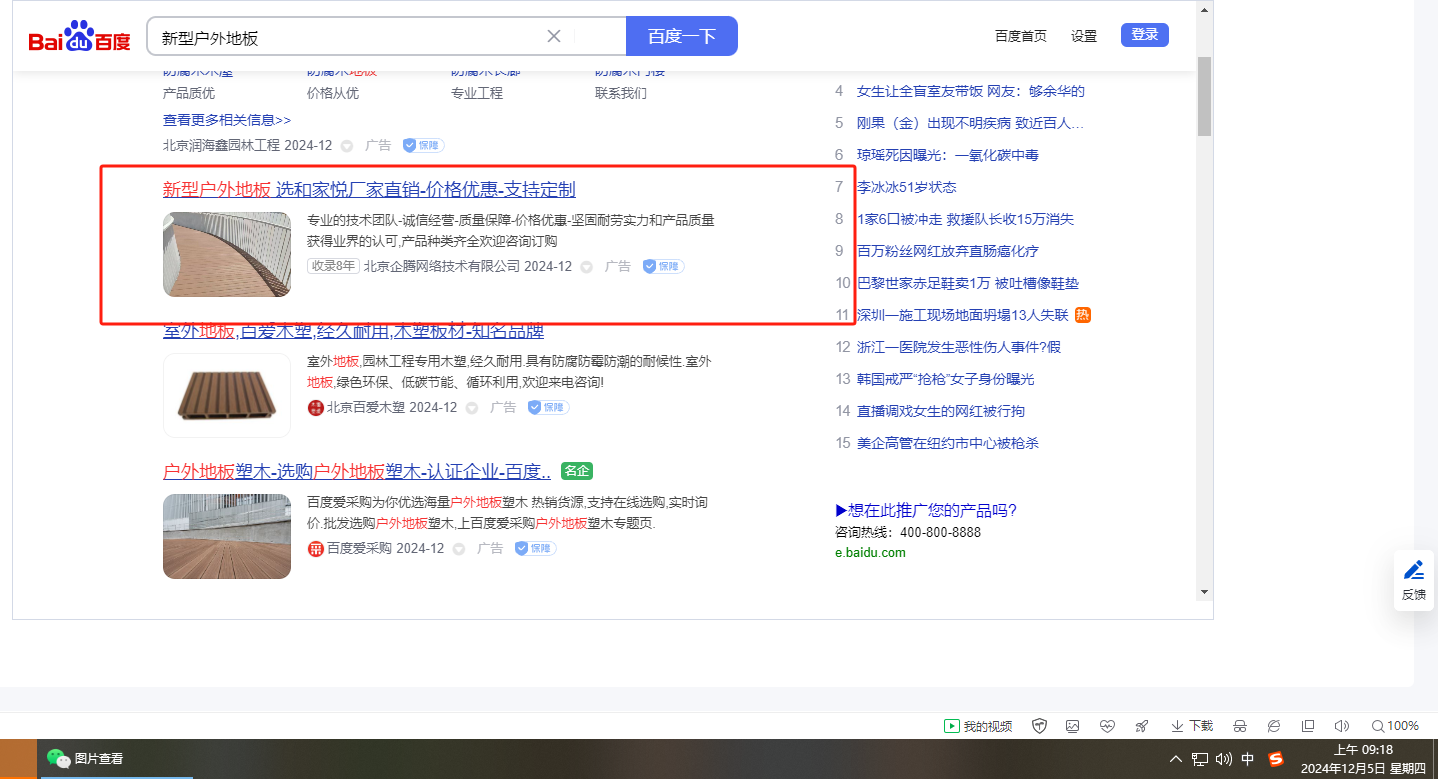This screenshot has height=779, width=1438.
Task: Open the picture icon in browser status bar
Action: coord(1072,726)
